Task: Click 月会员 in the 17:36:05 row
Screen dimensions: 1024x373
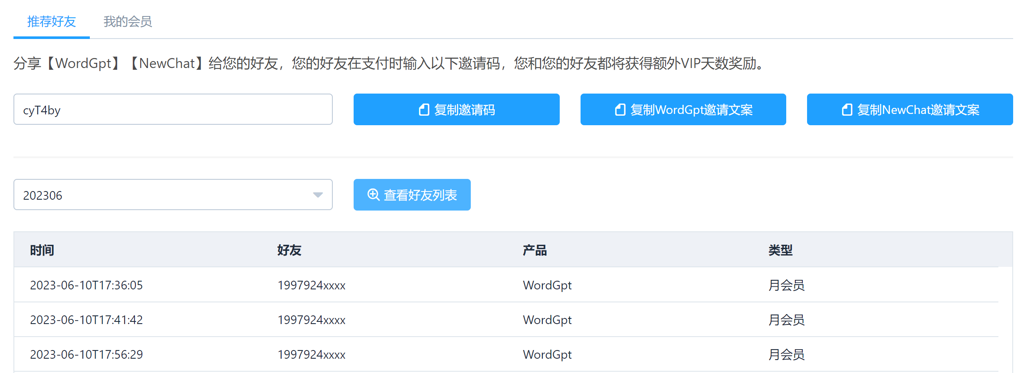Action: [x=786, y=285]
